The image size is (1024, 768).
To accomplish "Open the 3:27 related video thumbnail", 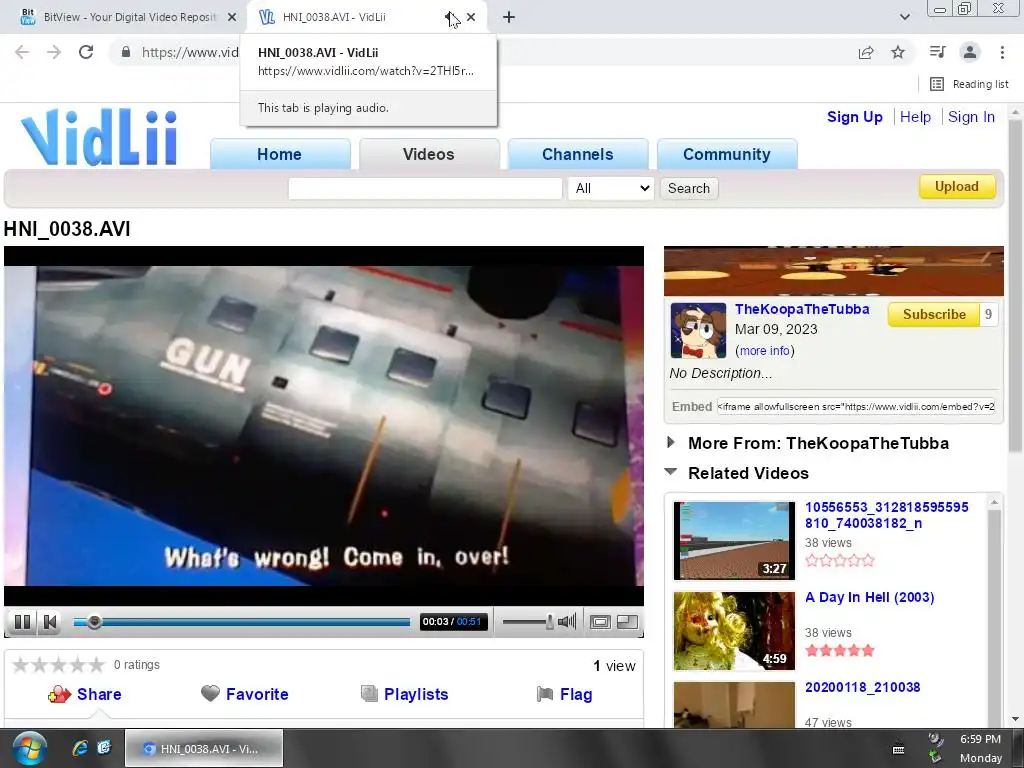I will coord(734,541).
